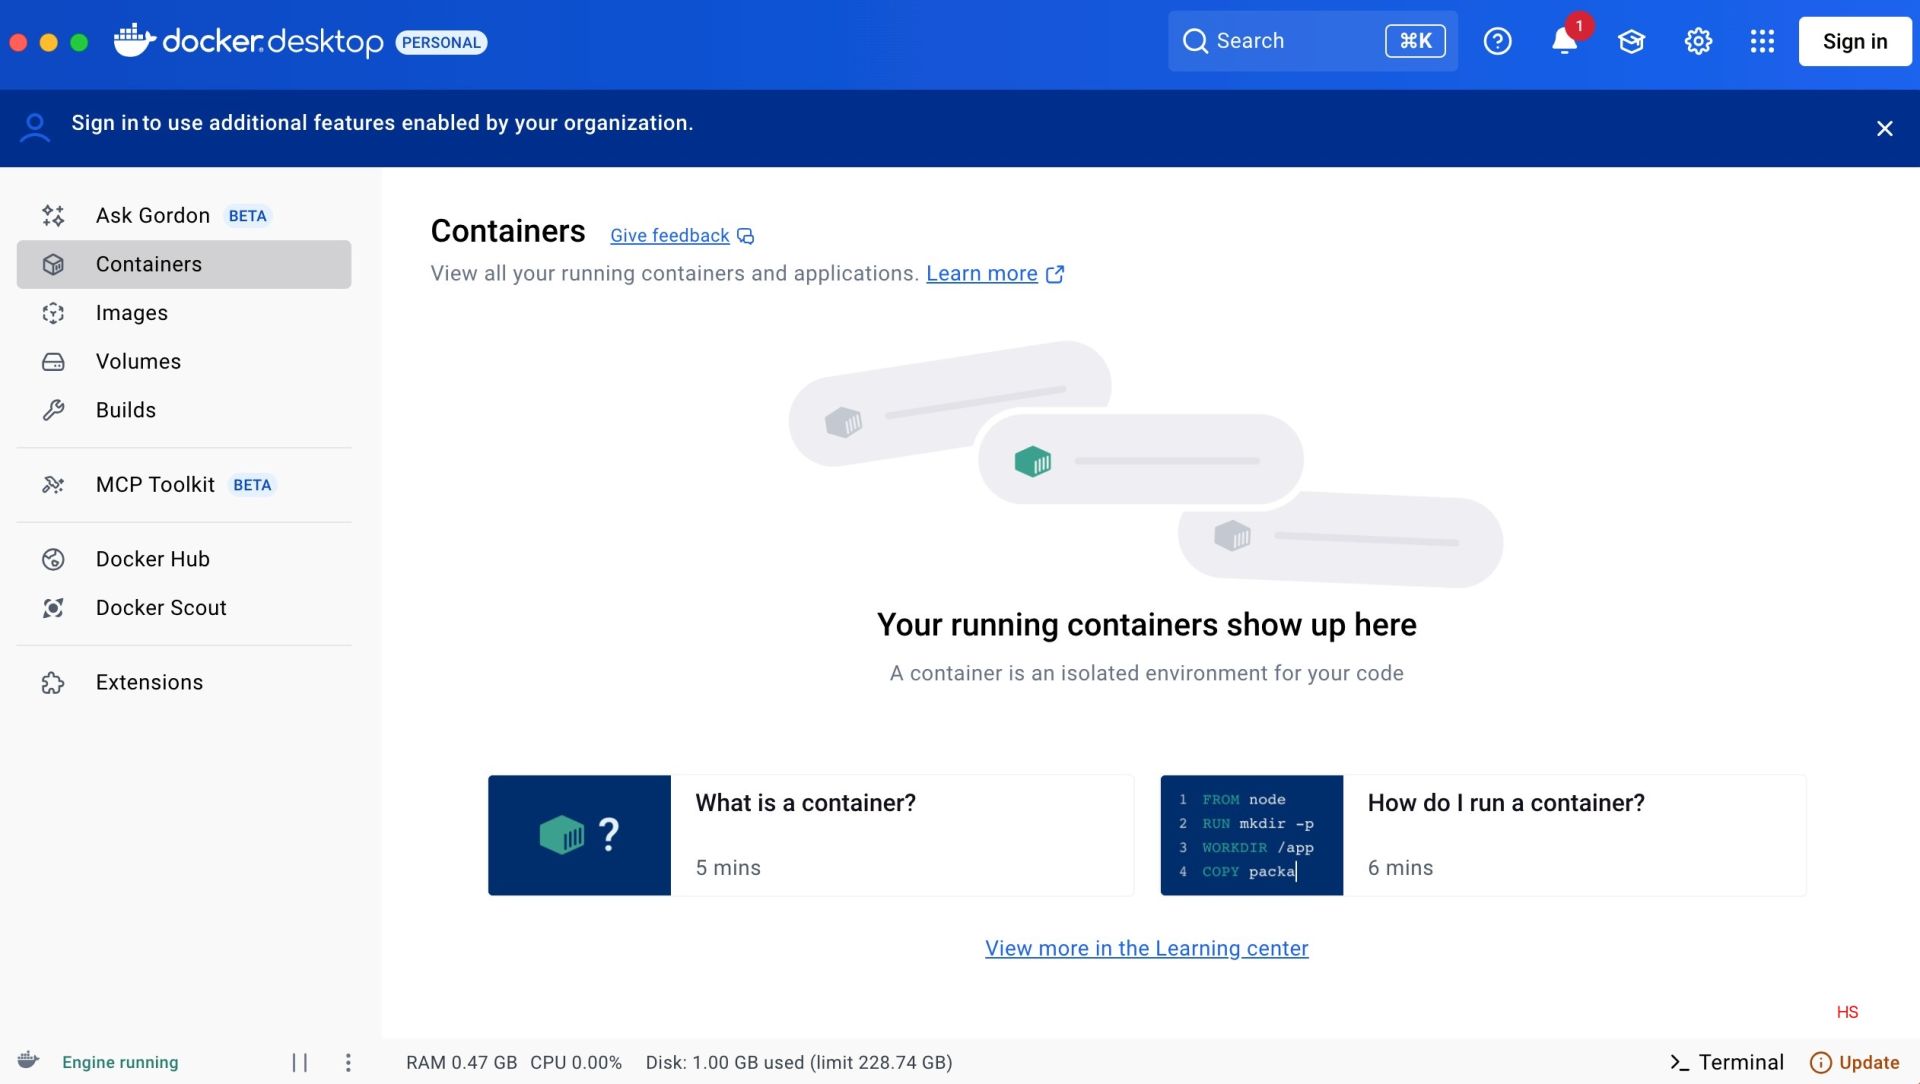This screenshot has width=1920, height=1084.
Task: Select Images in the sidebar
Action: click(x=184, y=313)
